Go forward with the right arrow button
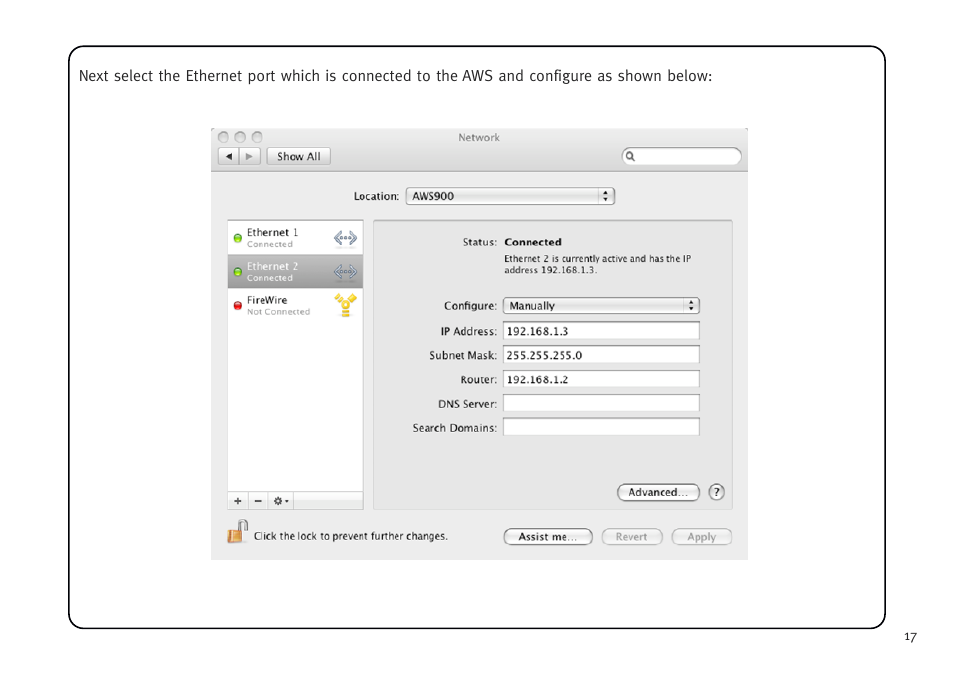Image resolution: width=954 pixels, height=675 pixels. [x=249, y=156]
